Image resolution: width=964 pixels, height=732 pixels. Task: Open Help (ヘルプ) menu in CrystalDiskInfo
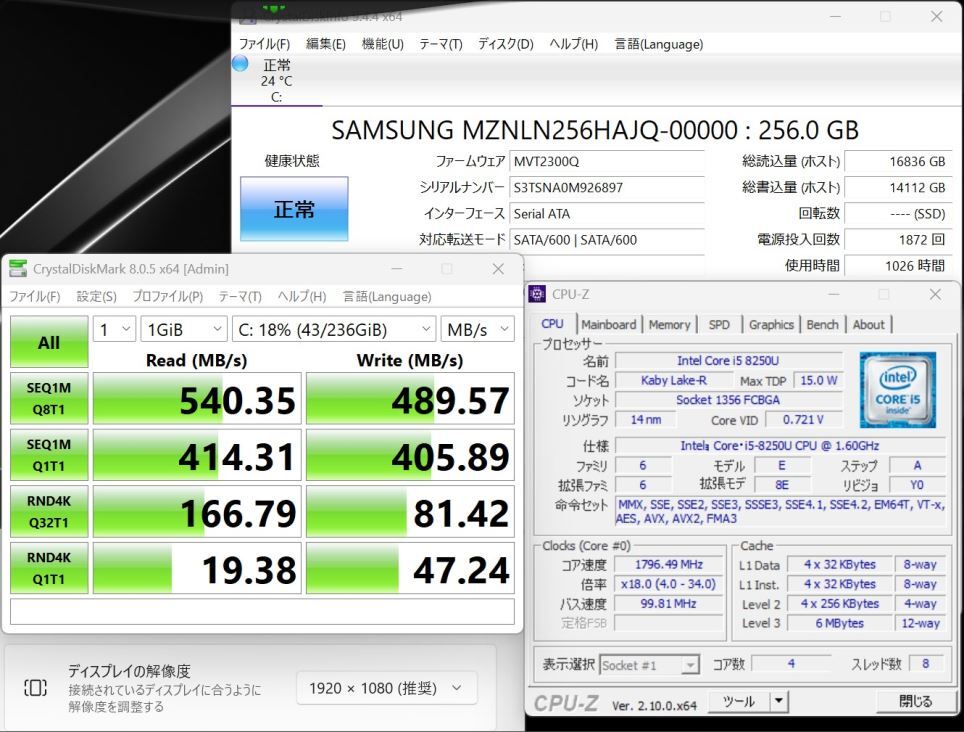point(573,44)
